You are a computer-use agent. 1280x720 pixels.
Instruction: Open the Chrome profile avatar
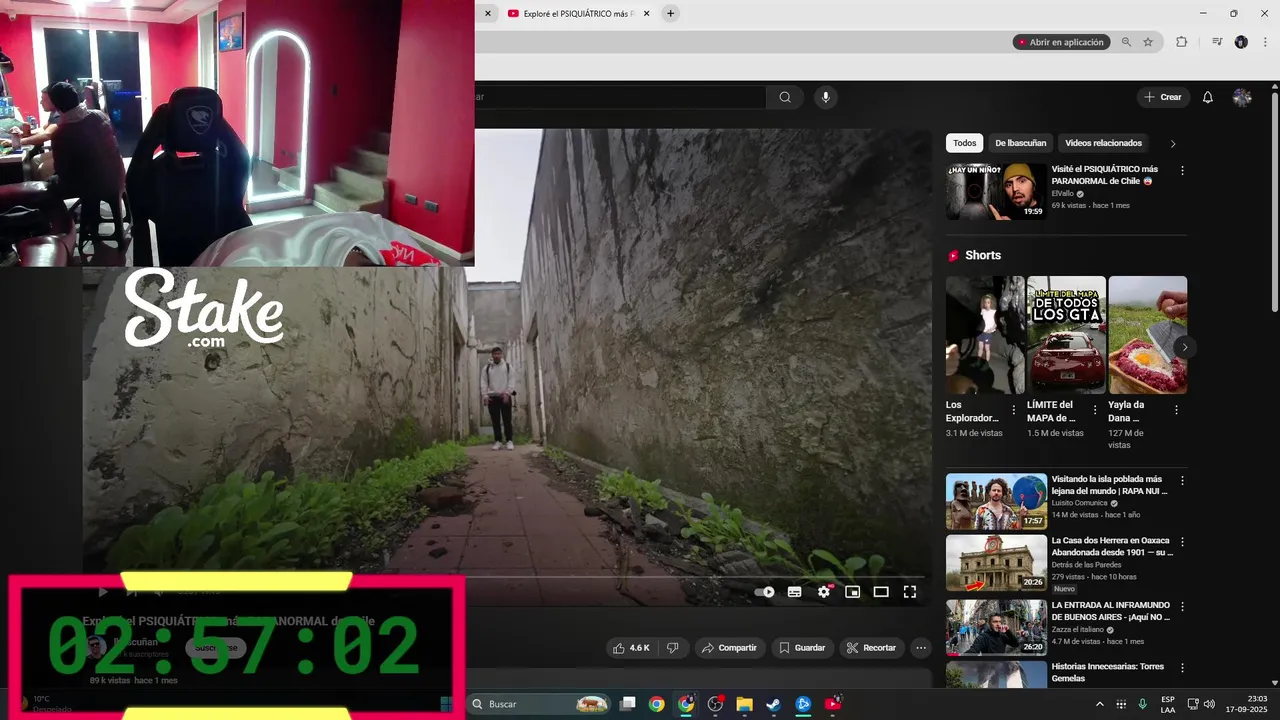point(1241,42)
